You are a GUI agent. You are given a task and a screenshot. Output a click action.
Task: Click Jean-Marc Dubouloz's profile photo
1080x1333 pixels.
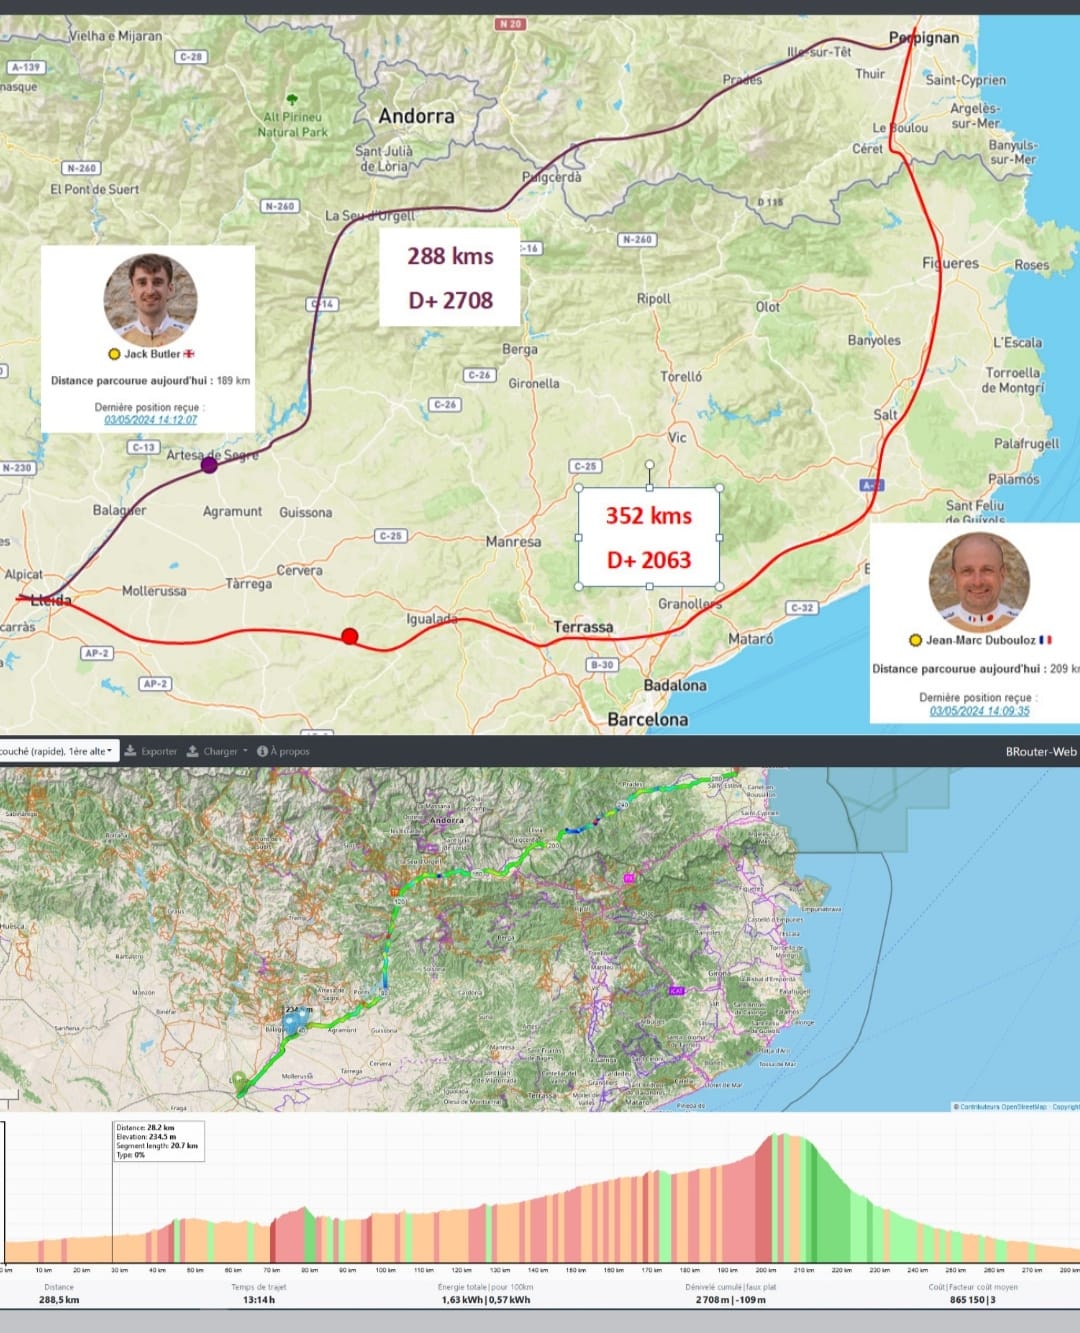click(979, 580)
